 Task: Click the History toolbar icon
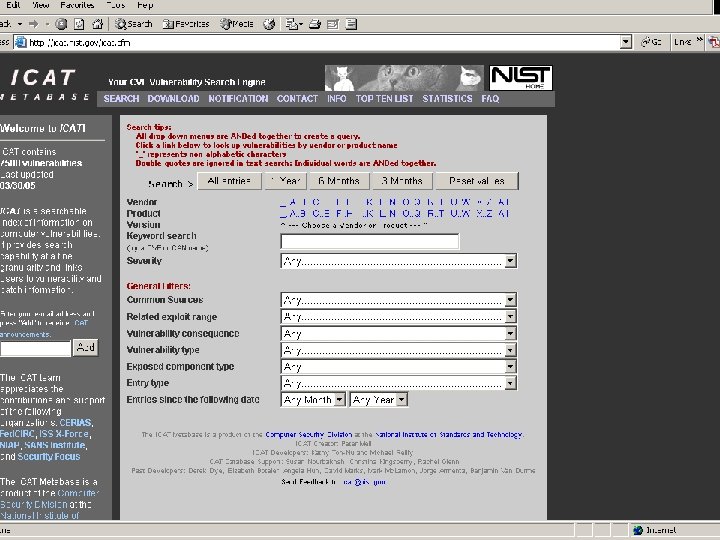tap(269, 24)
